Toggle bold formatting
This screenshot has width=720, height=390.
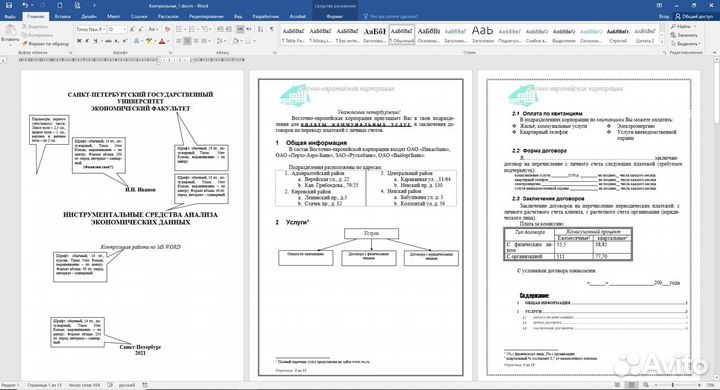tap(79, 41)
